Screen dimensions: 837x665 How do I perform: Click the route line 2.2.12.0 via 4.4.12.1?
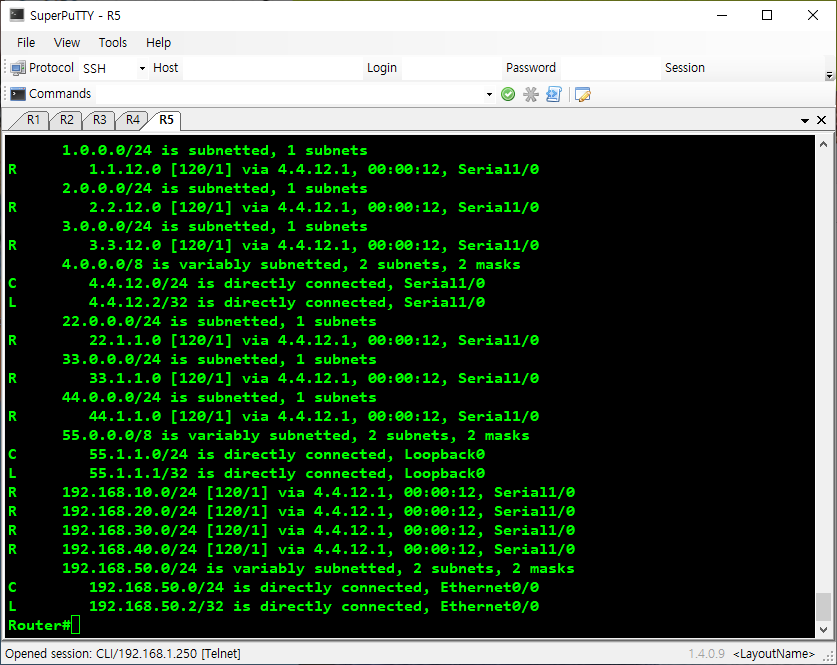(x=273, y=207)
